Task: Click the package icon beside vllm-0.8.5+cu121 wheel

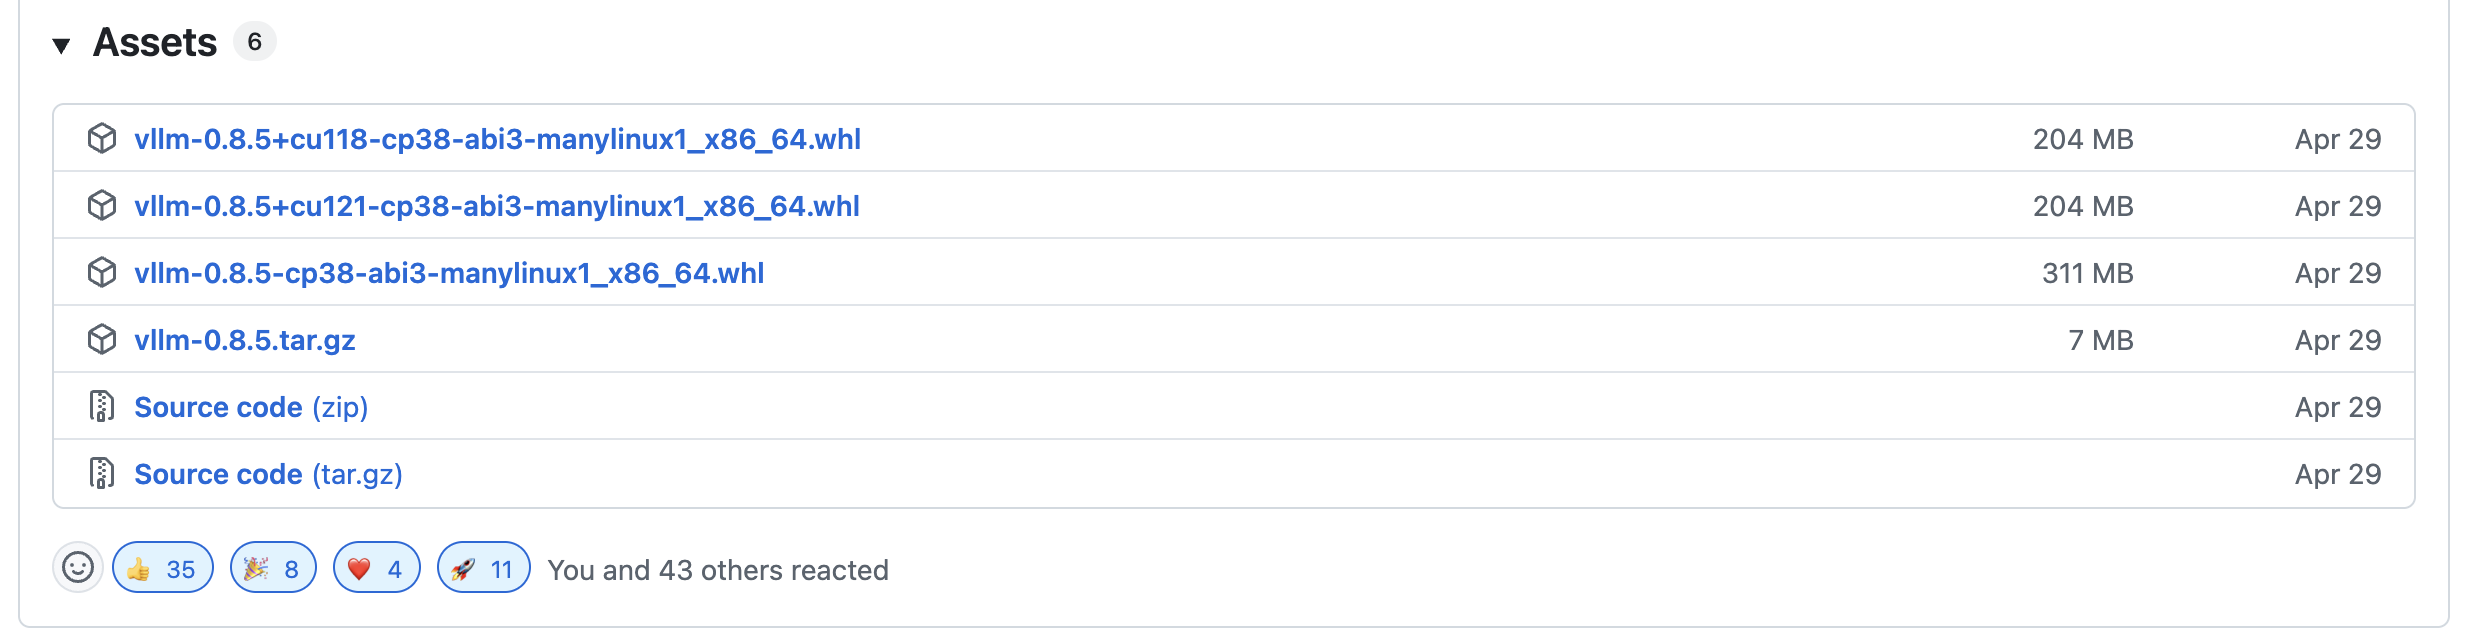Action: click(x=101, y=206)
